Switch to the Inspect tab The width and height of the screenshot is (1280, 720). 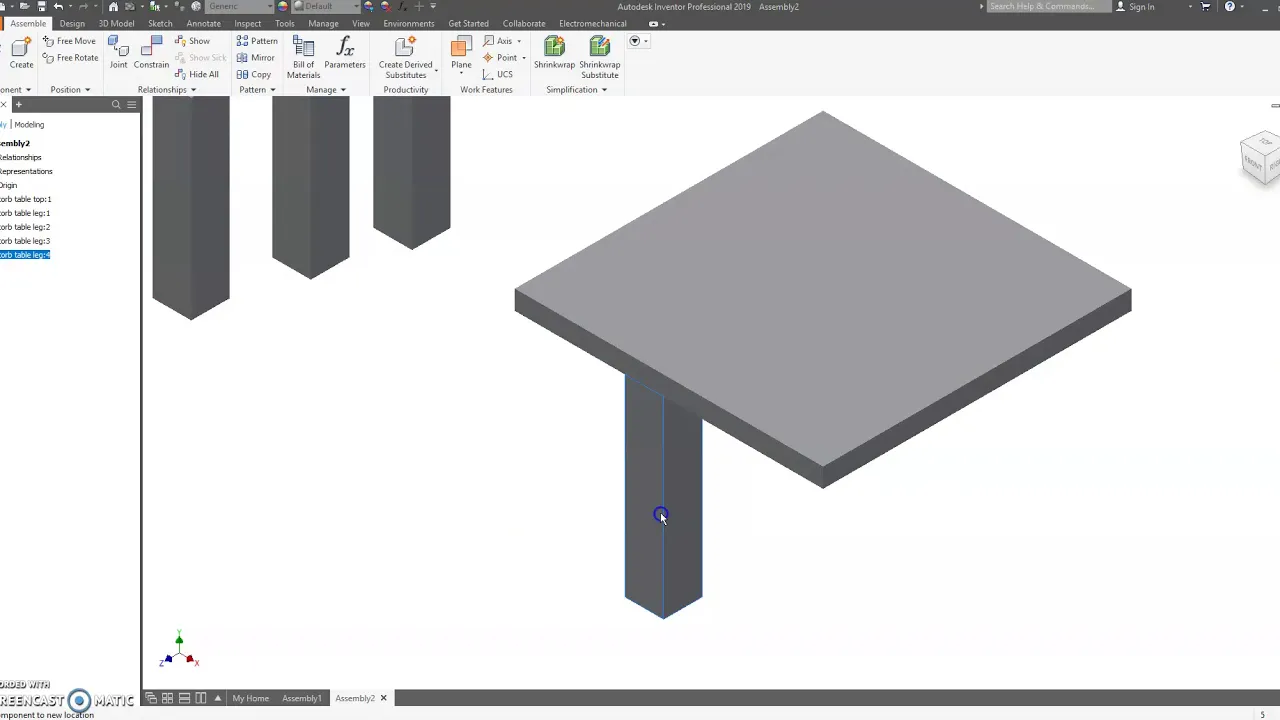(248, 23)
